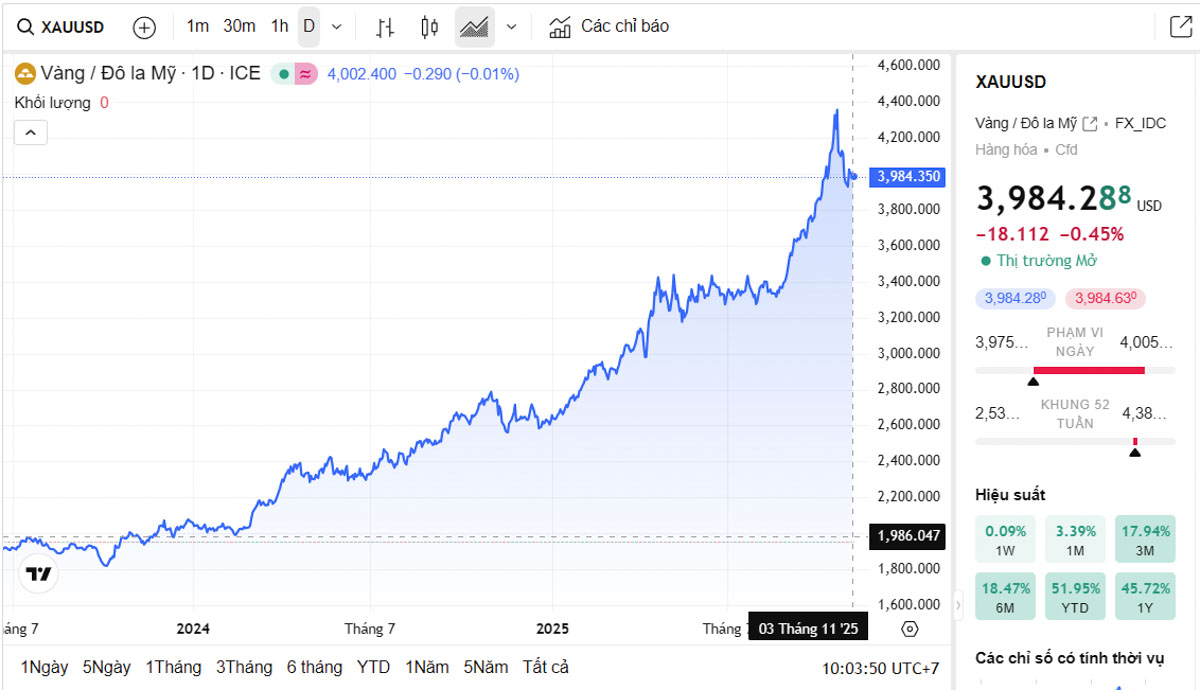
Task: Open the Vàng / Đô la Mỹ external link
Action: pos(1090,123)
